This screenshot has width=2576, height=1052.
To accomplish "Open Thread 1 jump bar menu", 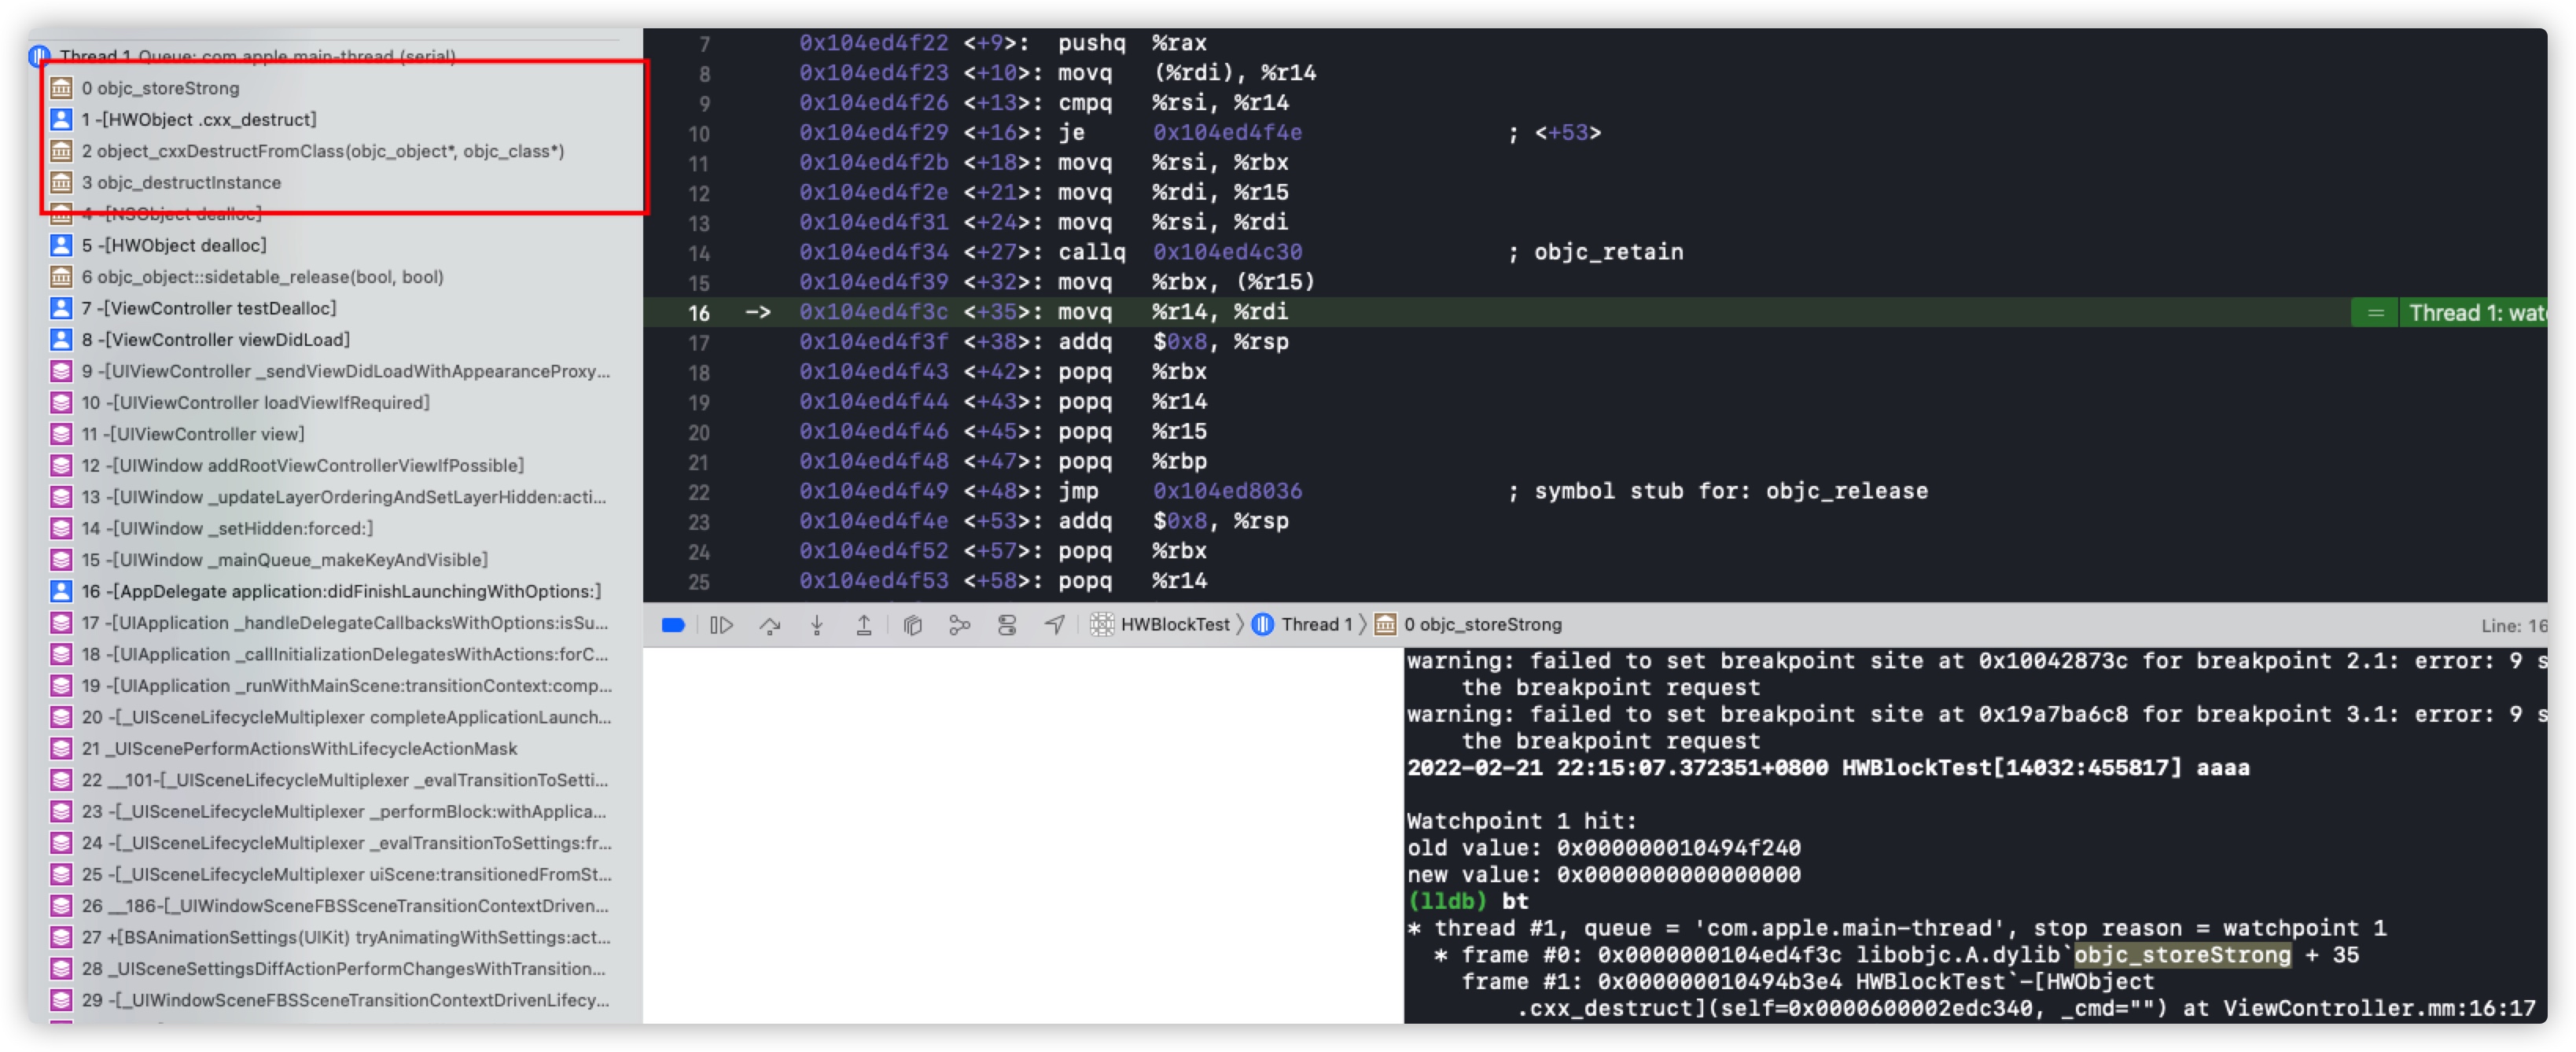I will [x=1302, y=625].
